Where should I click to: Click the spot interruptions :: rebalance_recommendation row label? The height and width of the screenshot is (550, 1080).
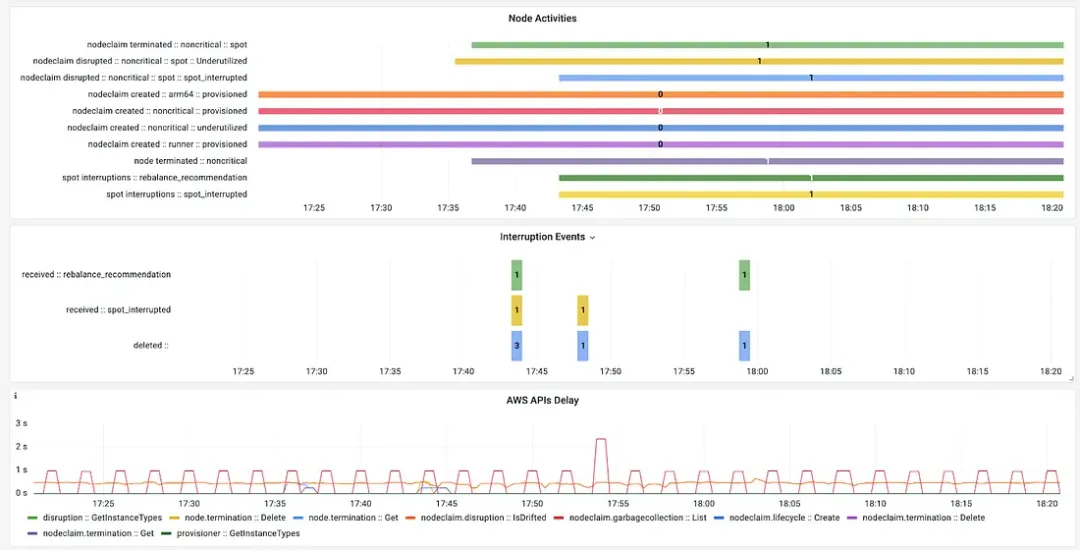(x=154, y=178)
